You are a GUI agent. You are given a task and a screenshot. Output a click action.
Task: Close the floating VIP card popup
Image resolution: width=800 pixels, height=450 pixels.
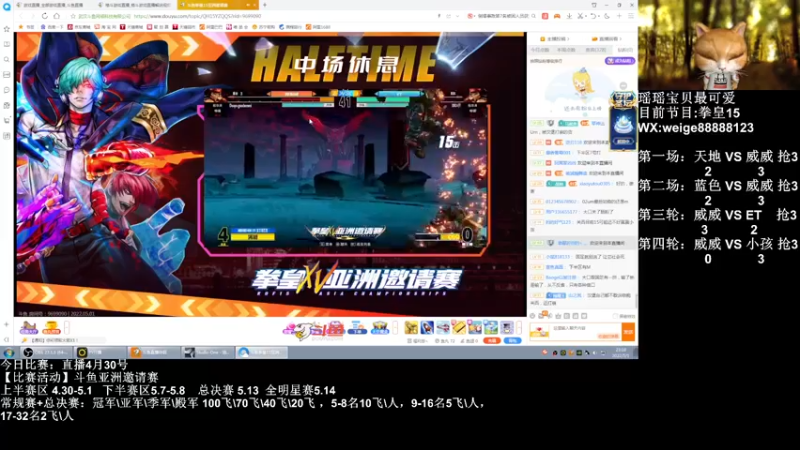pyautogui.click(x=623, y=86)
